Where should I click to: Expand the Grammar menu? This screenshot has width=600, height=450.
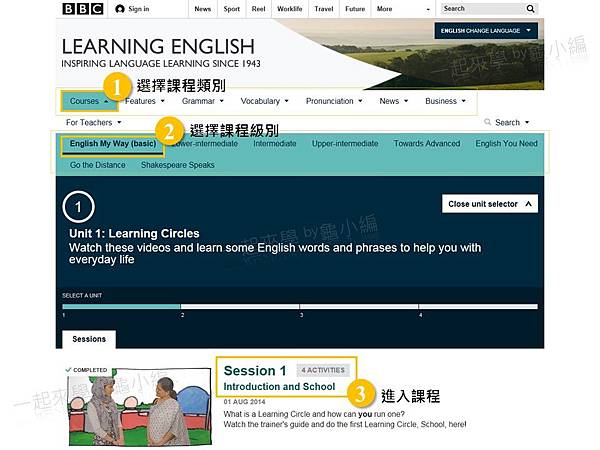tap(202, 101)
